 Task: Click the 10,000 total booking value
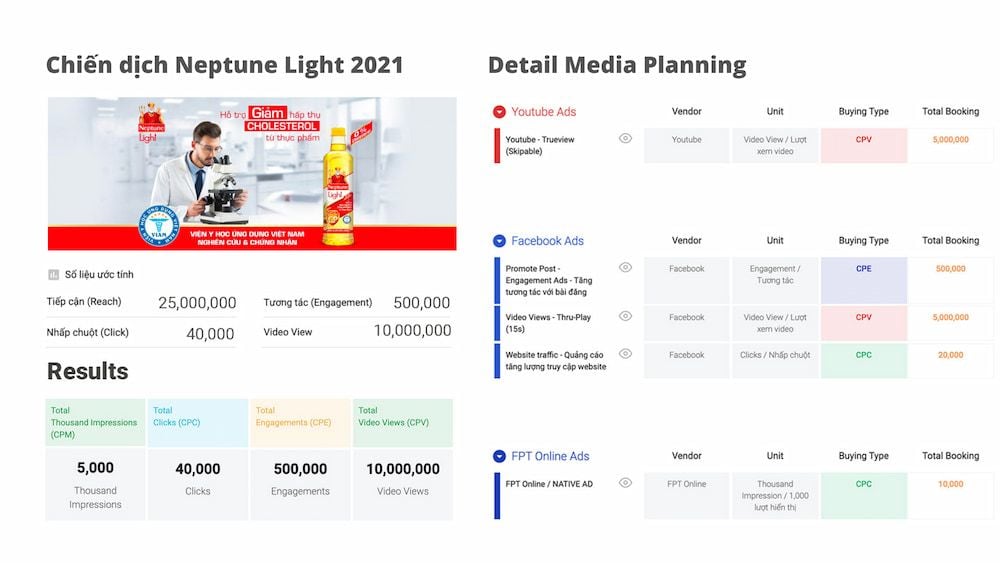[950, 485]
